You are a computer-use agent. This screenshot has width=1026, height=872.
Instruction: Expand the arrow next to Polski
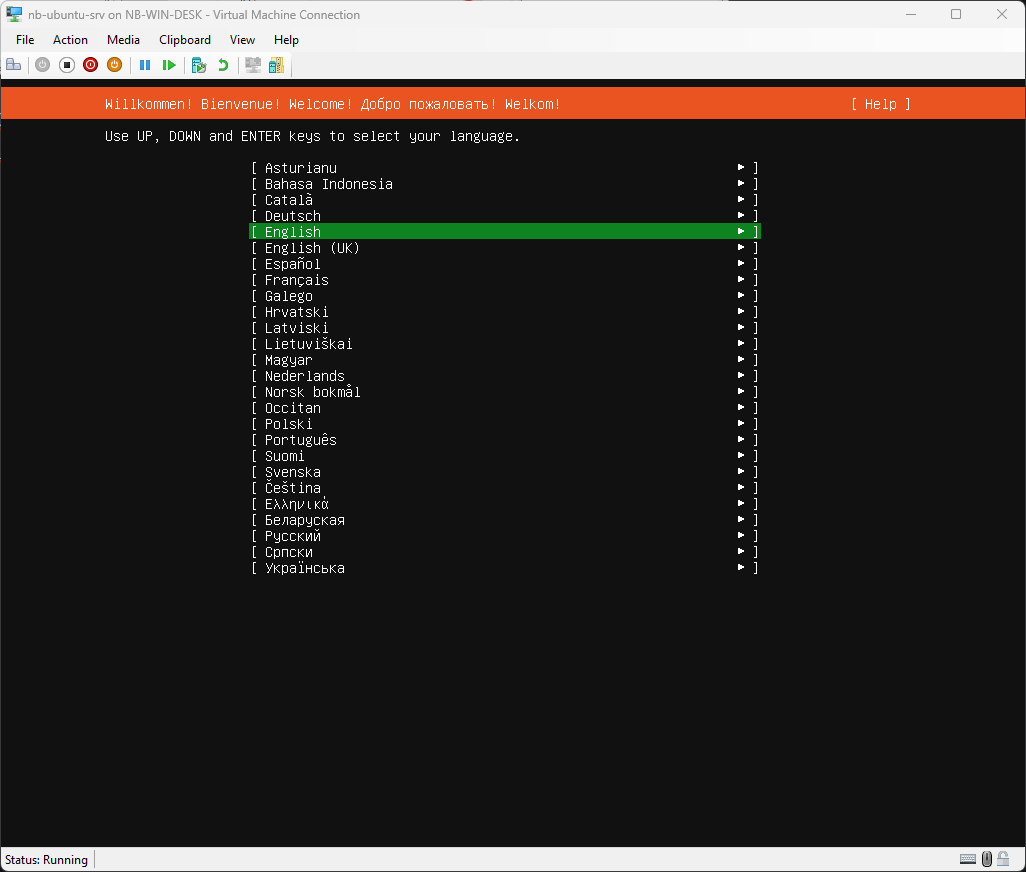[741, 424]
